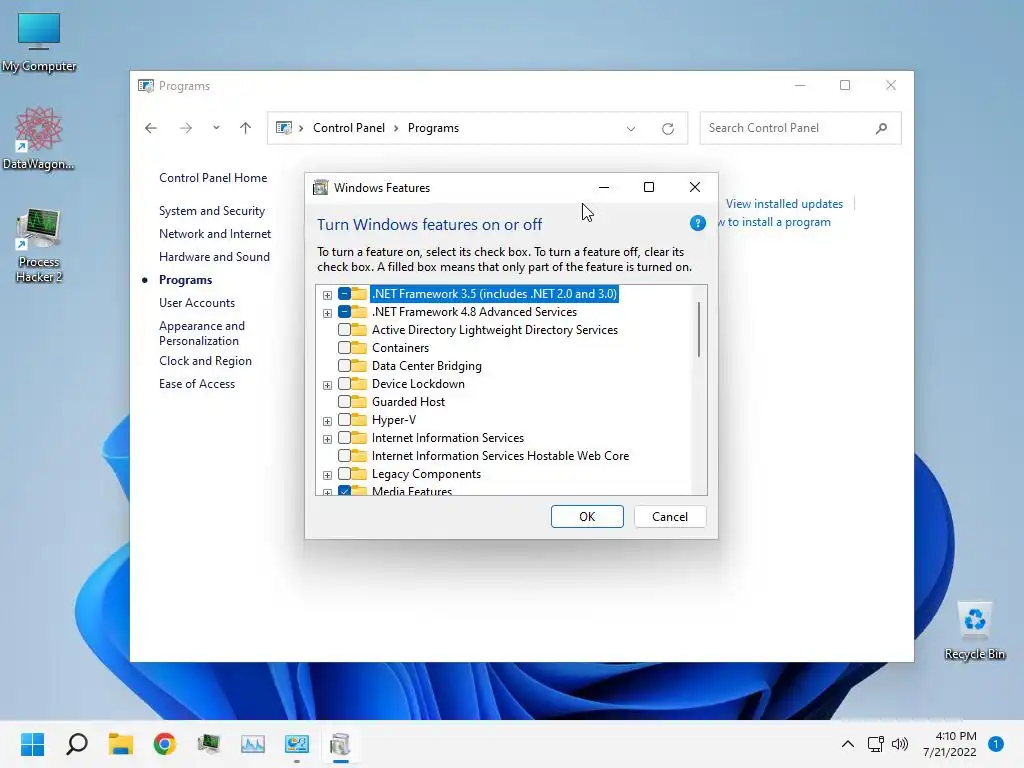Enable the Containers feature checkbox
Screen dimensions: 1024x768
(x=344, y=348)
